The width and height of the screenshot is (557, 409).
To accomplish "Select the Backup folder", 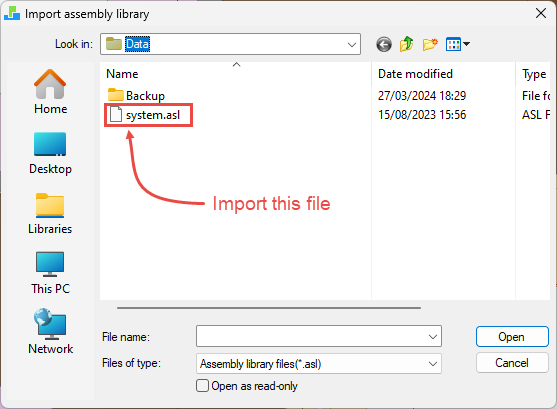I will click(136, 96).
